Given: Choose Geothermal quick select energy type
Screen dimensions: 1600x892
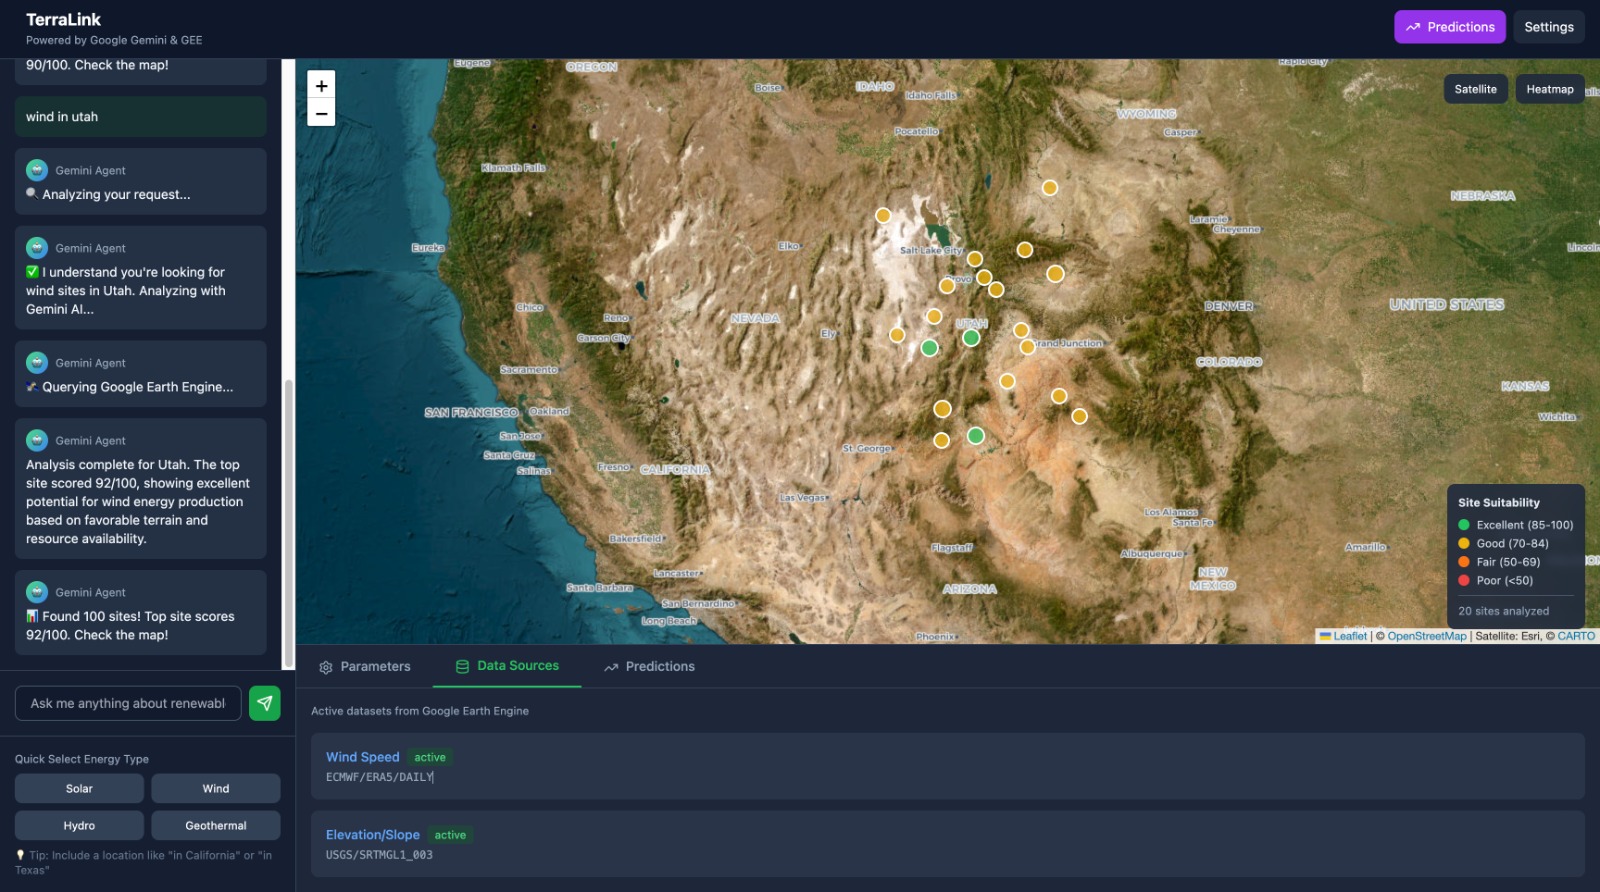Looking at the screenshot, I should click(216, 825).
